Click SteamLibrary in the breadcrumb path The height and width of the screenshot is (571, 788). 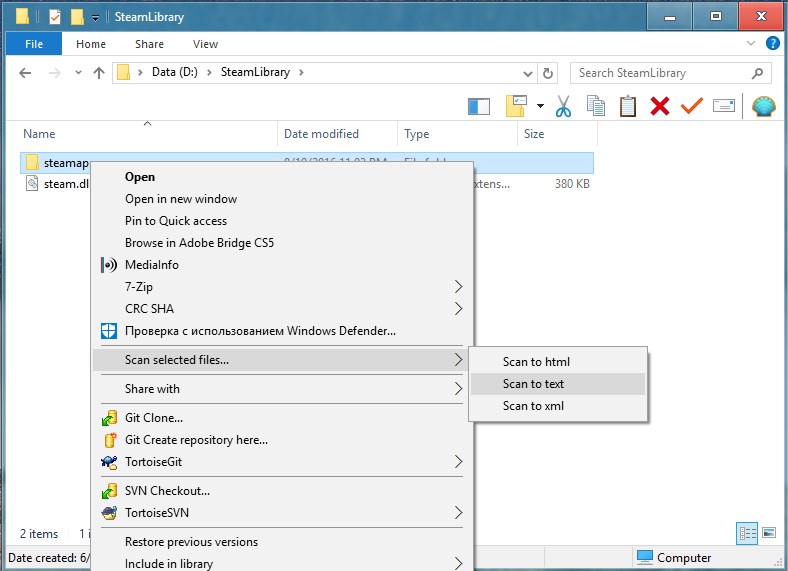255,72
